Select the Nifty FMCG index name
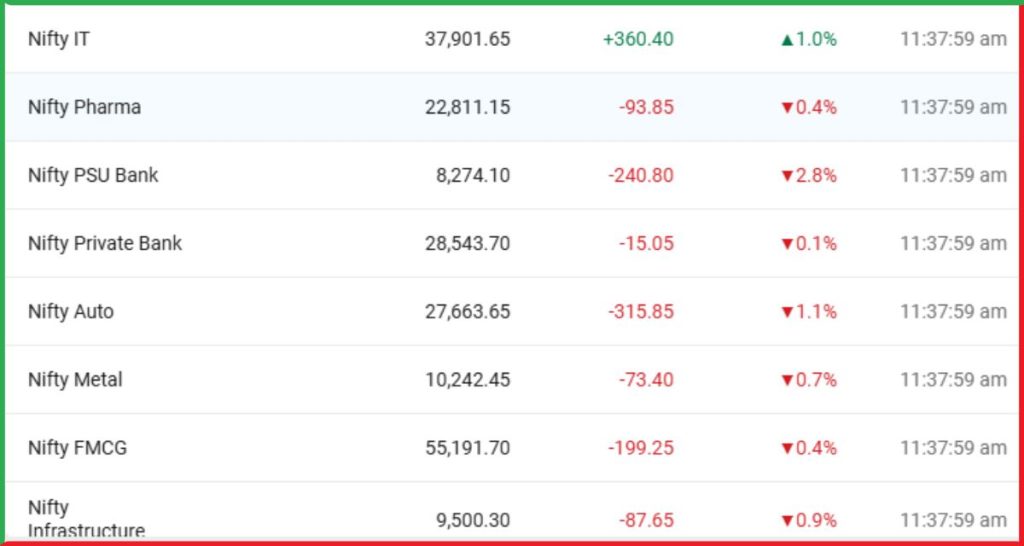 (77, 447)
